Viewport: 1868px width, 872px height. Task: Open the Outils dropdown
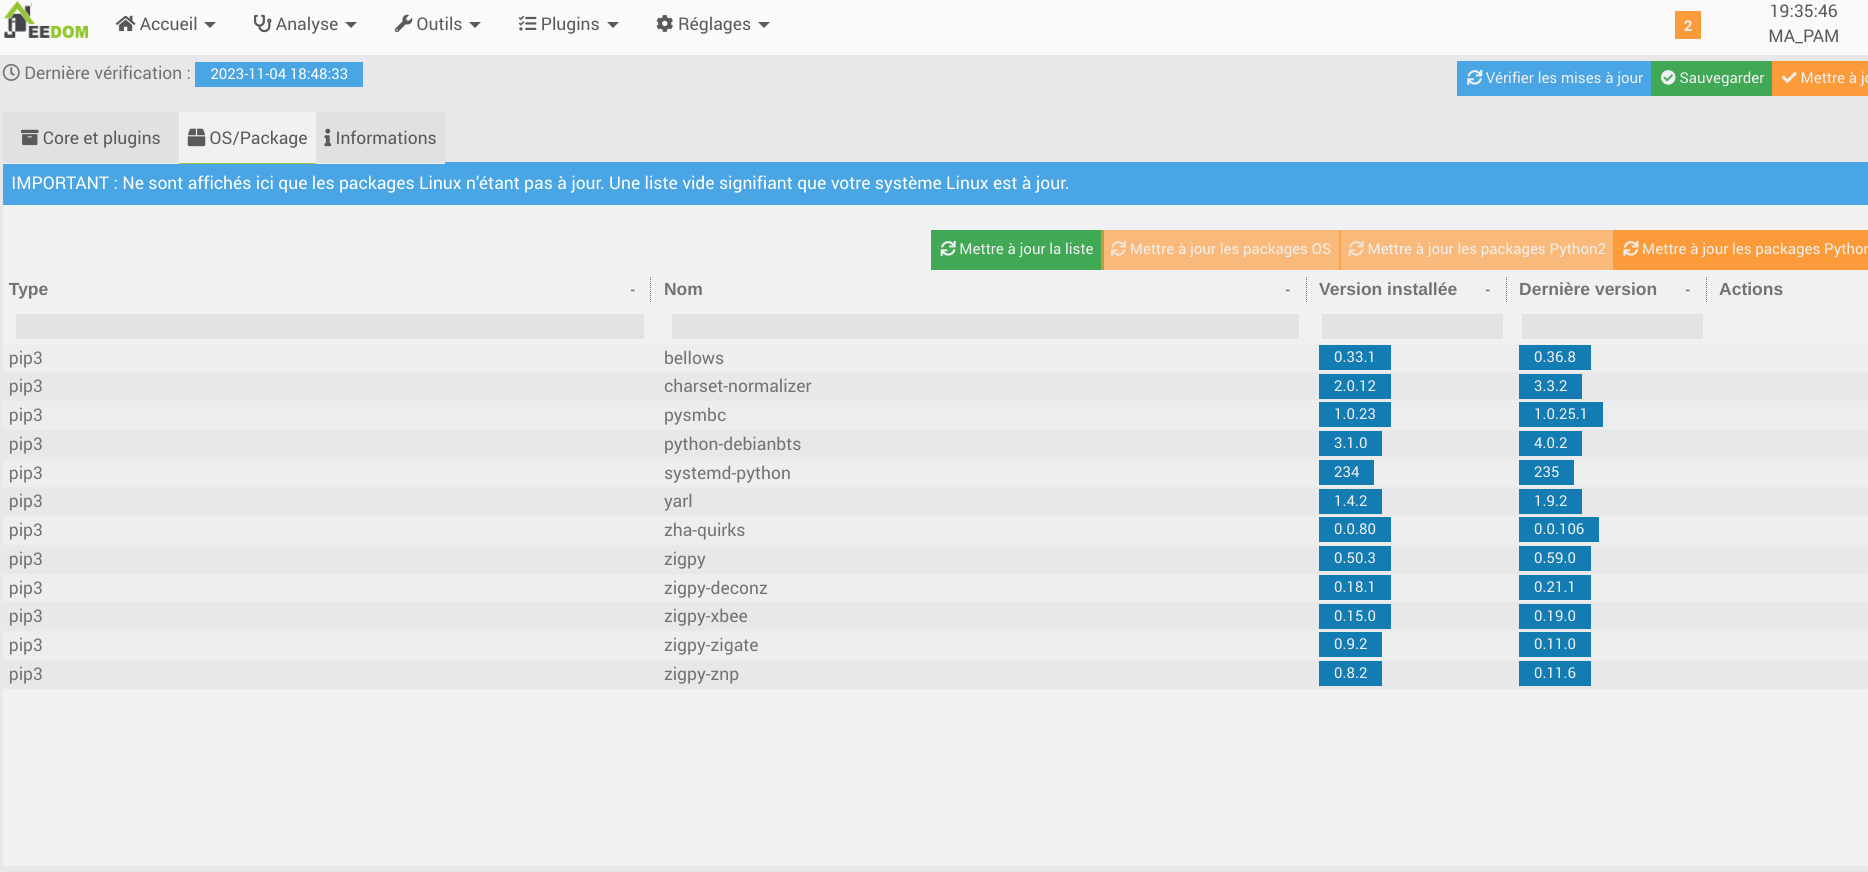[438, 24]
